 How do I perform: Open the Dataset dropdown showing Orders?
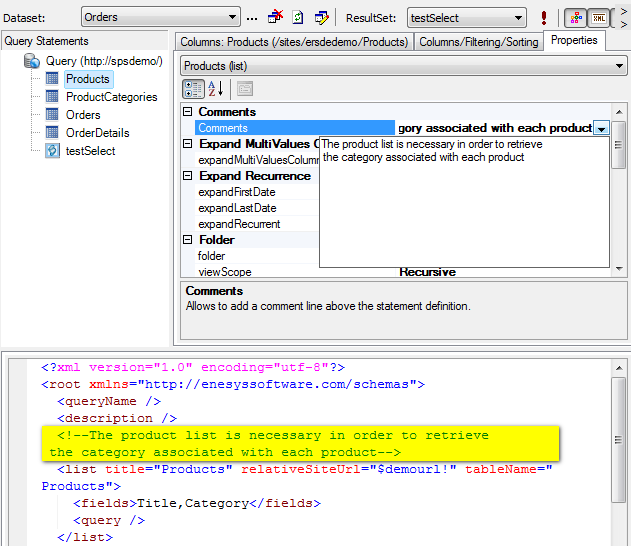coord(232,18)
